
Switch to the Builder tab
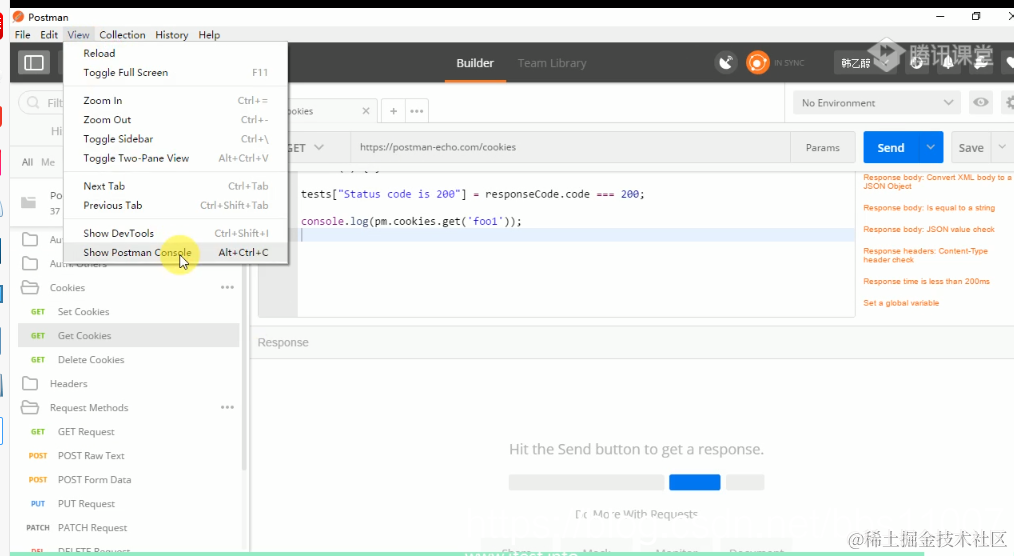475,63
